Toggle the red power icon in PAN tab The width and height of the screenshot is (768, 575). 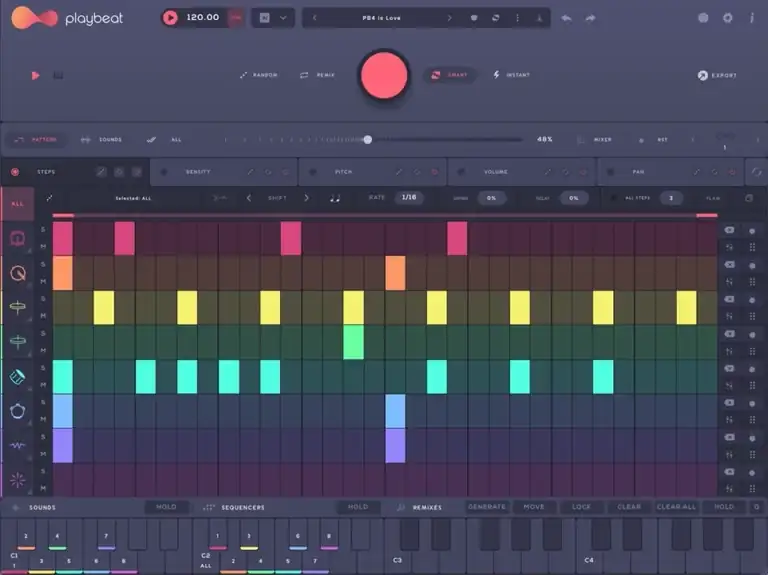click(732, 172)
